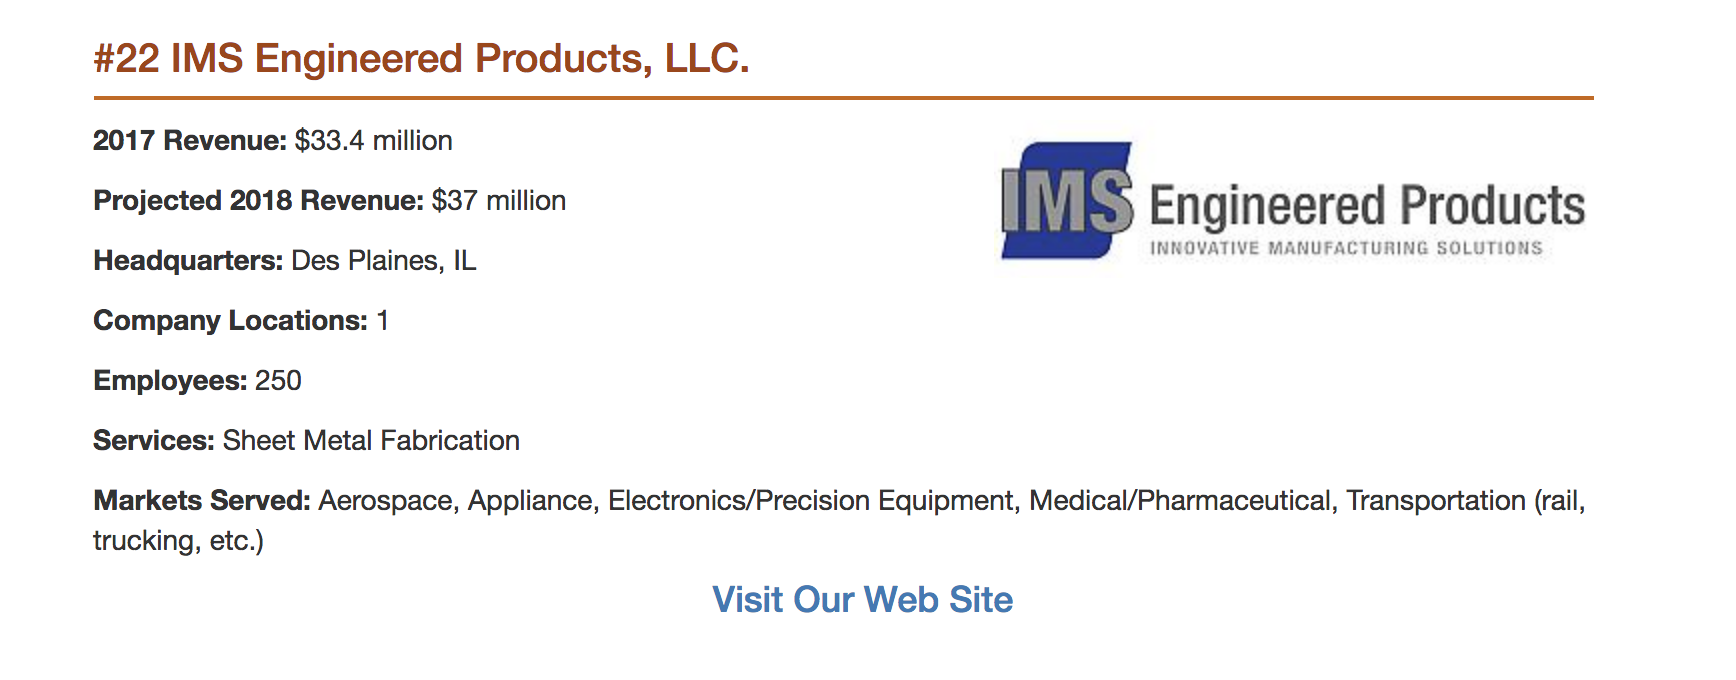Click the Medical/Pharmaceutical market entry
The width and height of the screenshot is (1736, 680).
[1182, 500]
